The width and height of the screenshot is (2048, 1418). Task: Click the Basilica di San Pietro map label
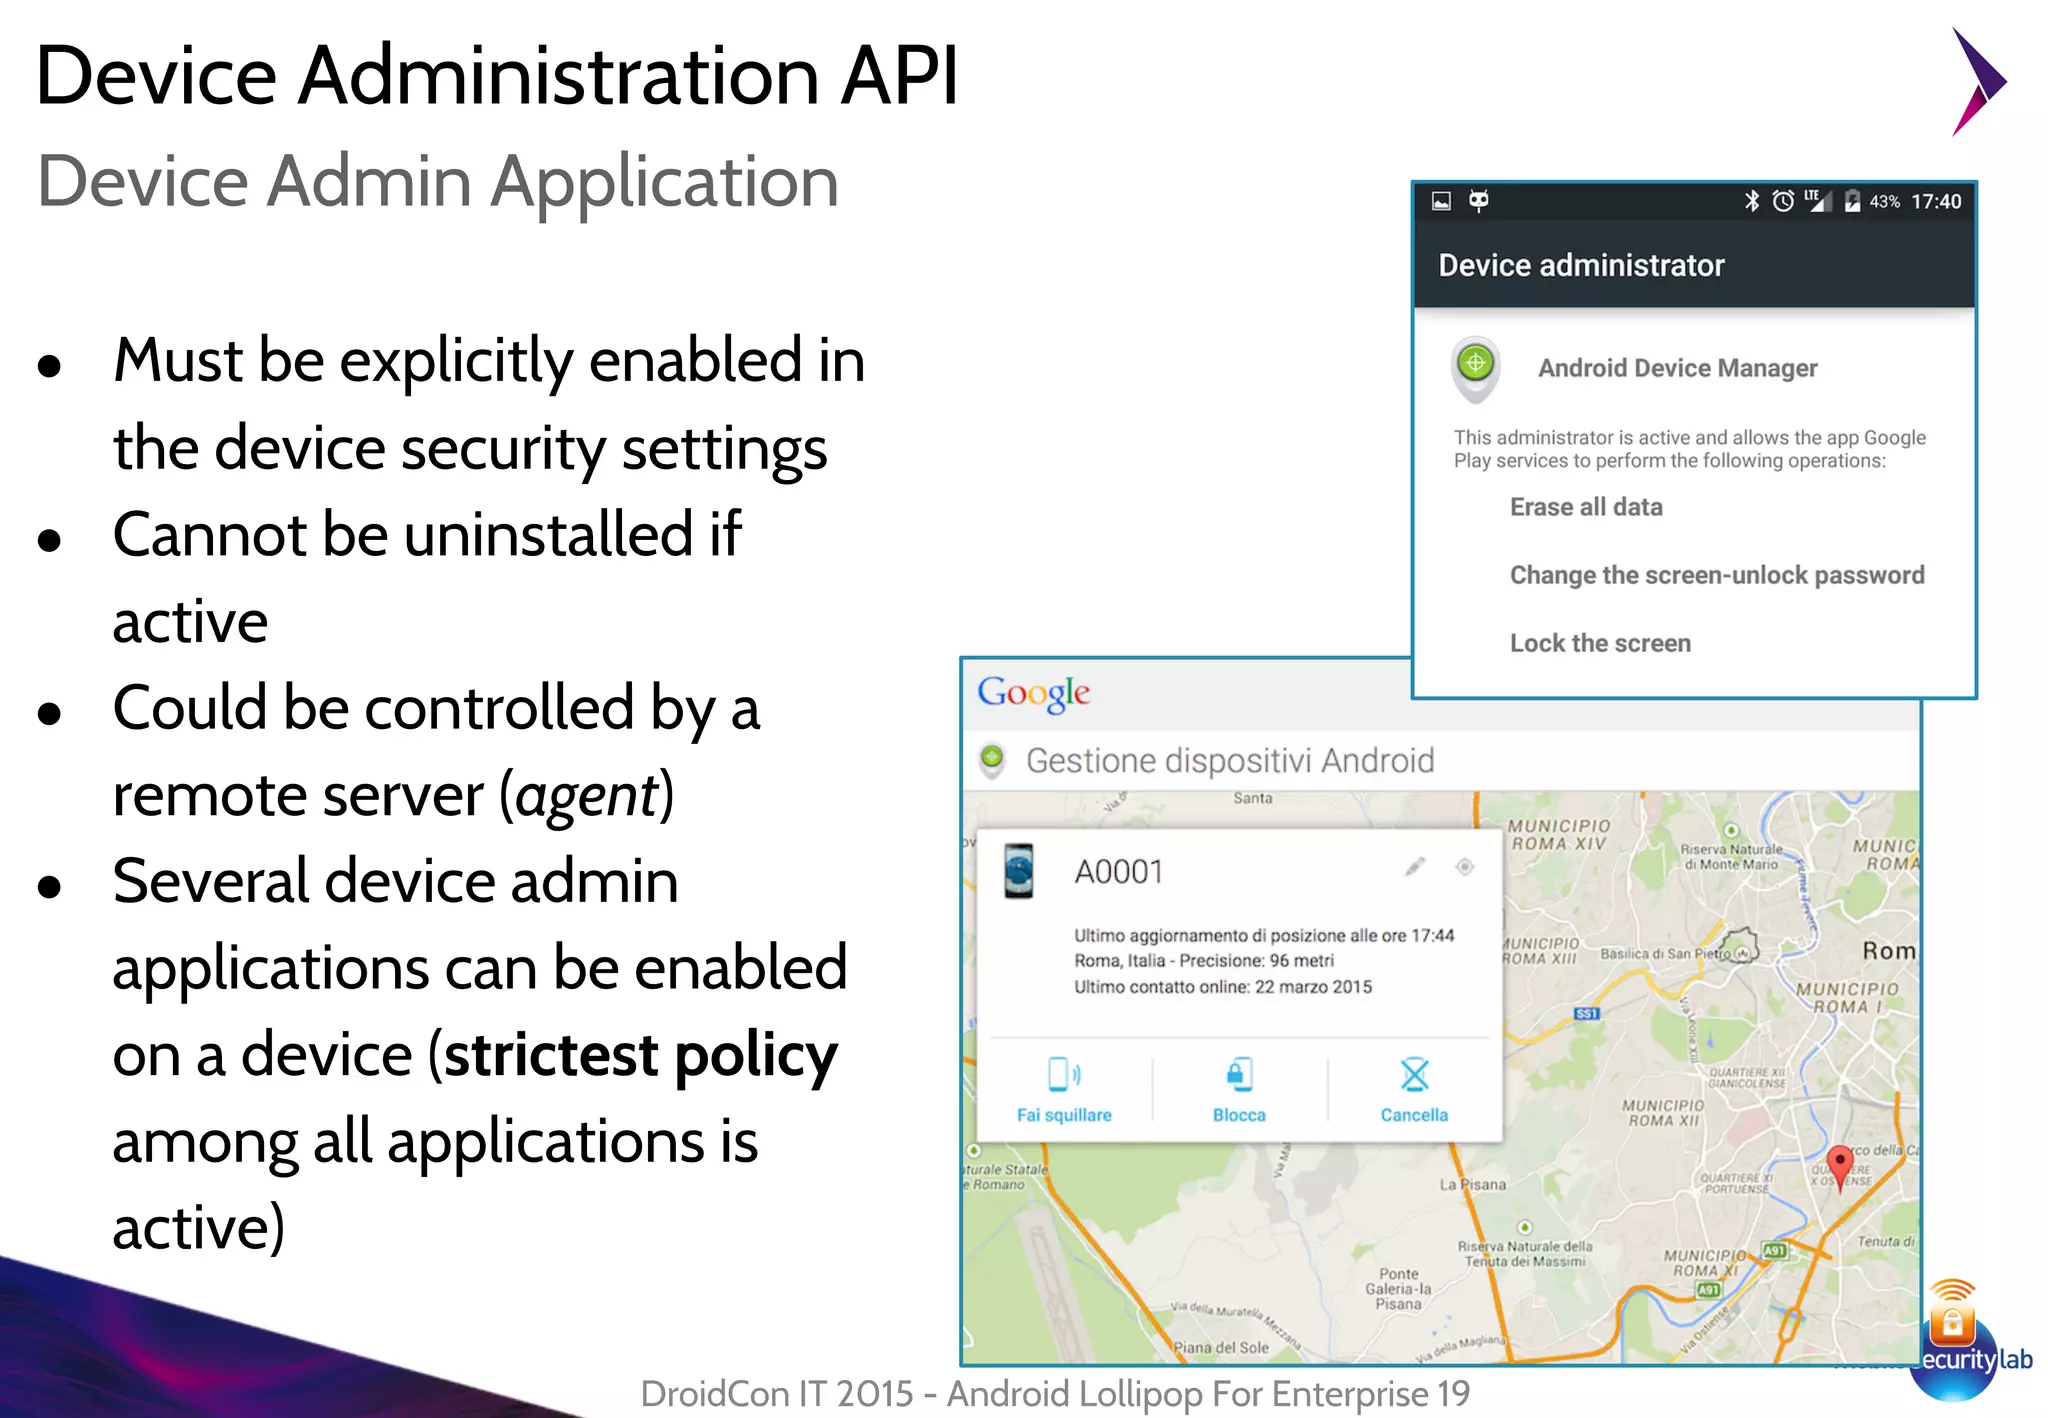tap(1665, 953)
